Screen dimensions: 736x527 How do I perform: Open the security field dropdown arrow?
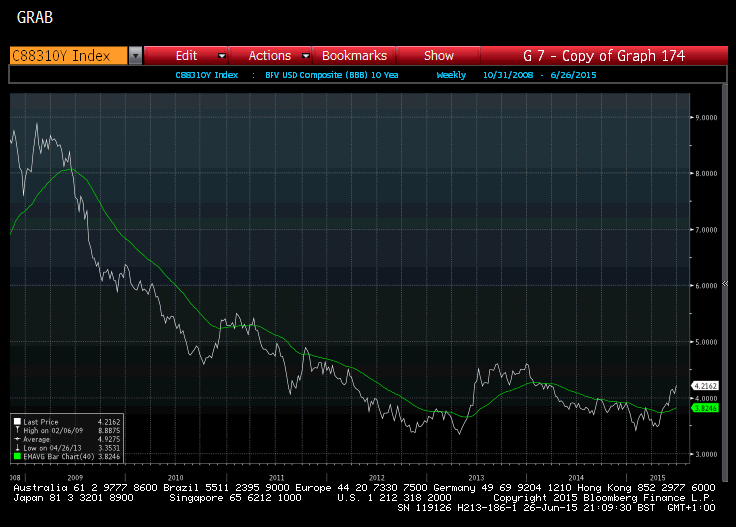(x=135, y=56)
